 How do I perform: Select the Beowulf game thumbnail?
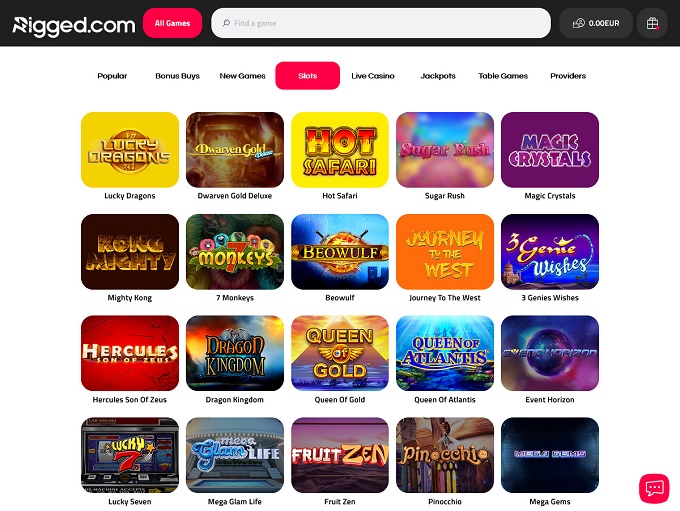(x=340, y=252)
